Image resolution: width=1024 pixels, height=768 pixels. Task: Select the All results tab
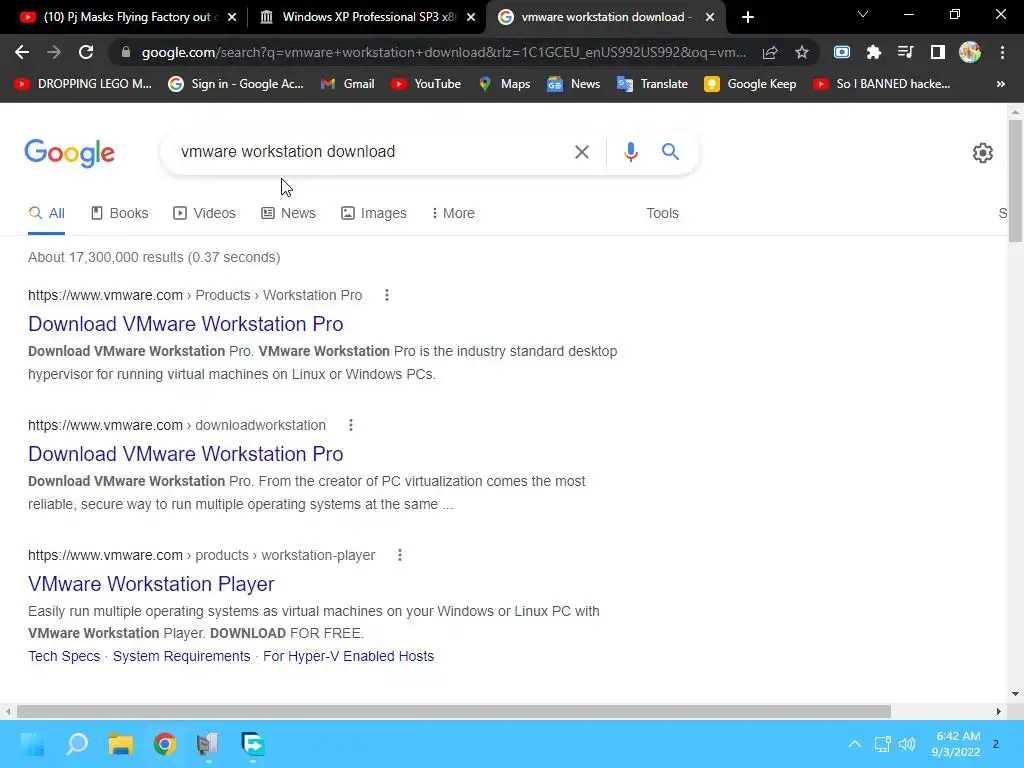coord(46,213)
